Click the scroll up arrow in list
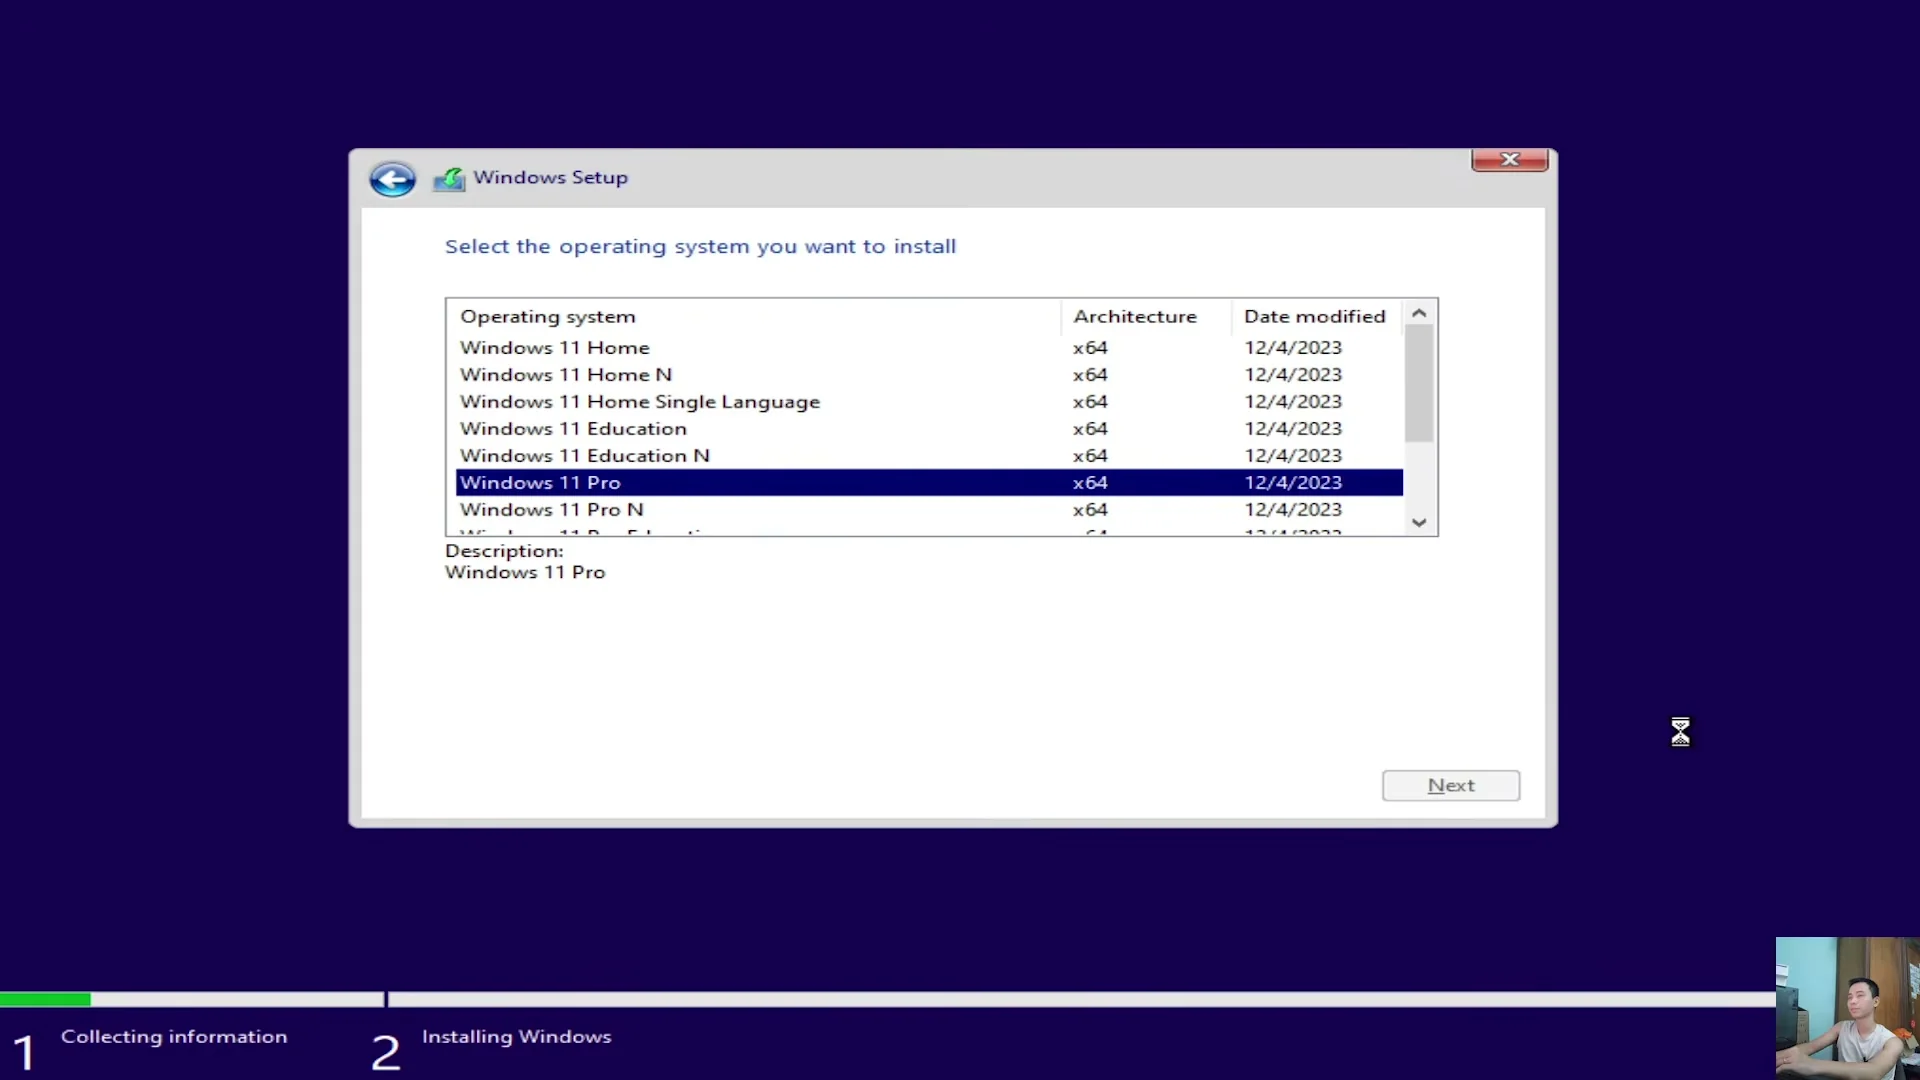Viewport: 1920px width, 1080px height. tap(1419, 313)
